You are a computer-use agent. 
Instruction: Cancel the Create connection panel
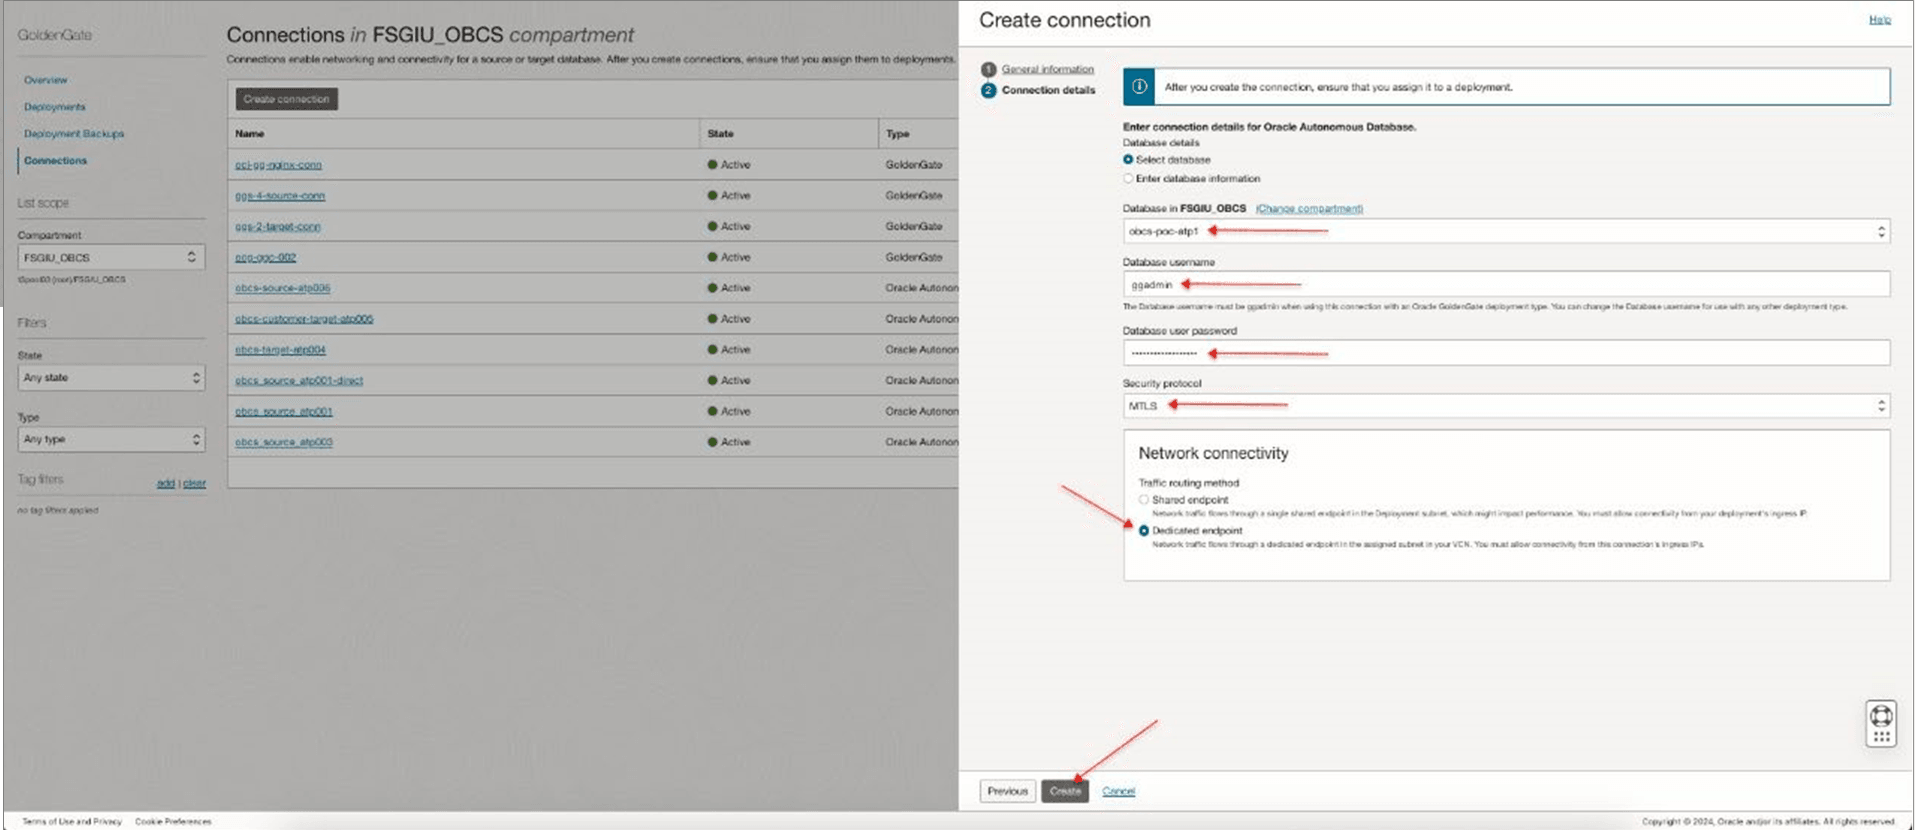pos(1118,791)
